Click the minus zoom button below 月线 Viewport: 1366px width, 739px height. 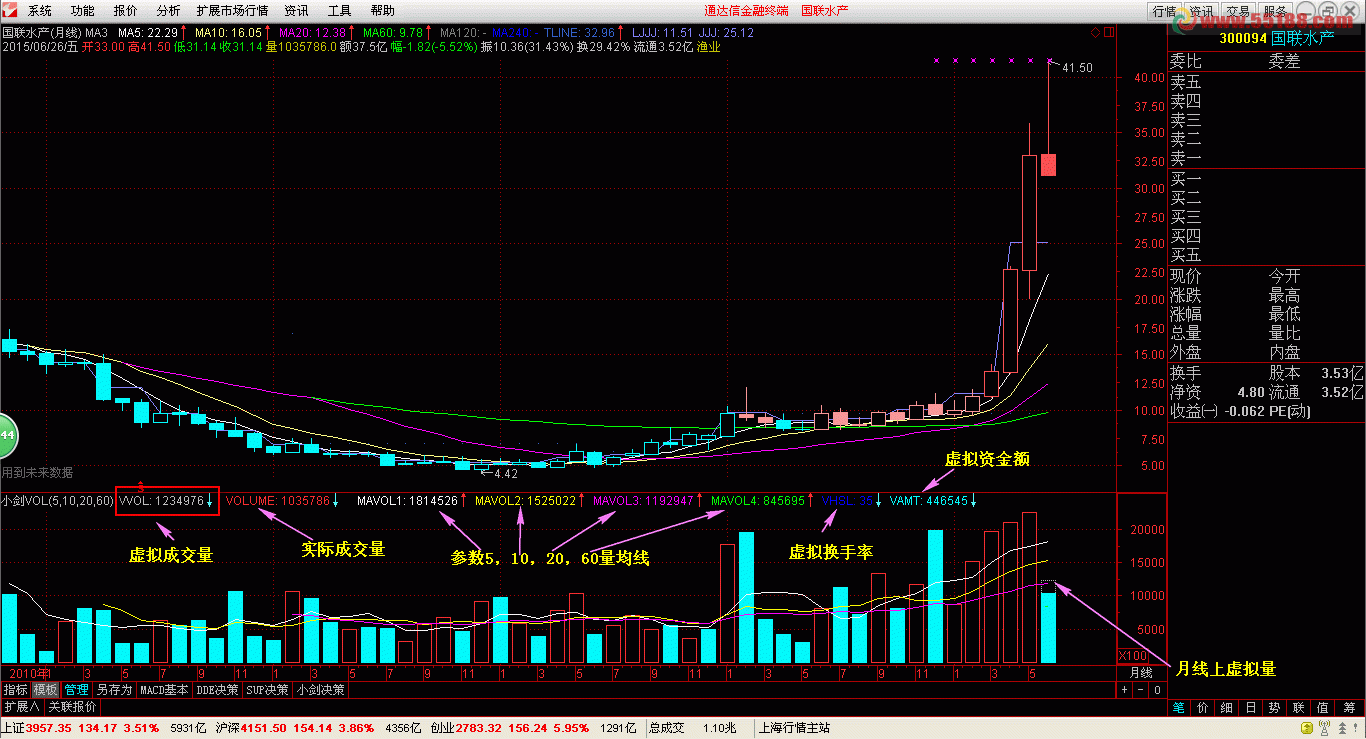tap(1140, 690)
